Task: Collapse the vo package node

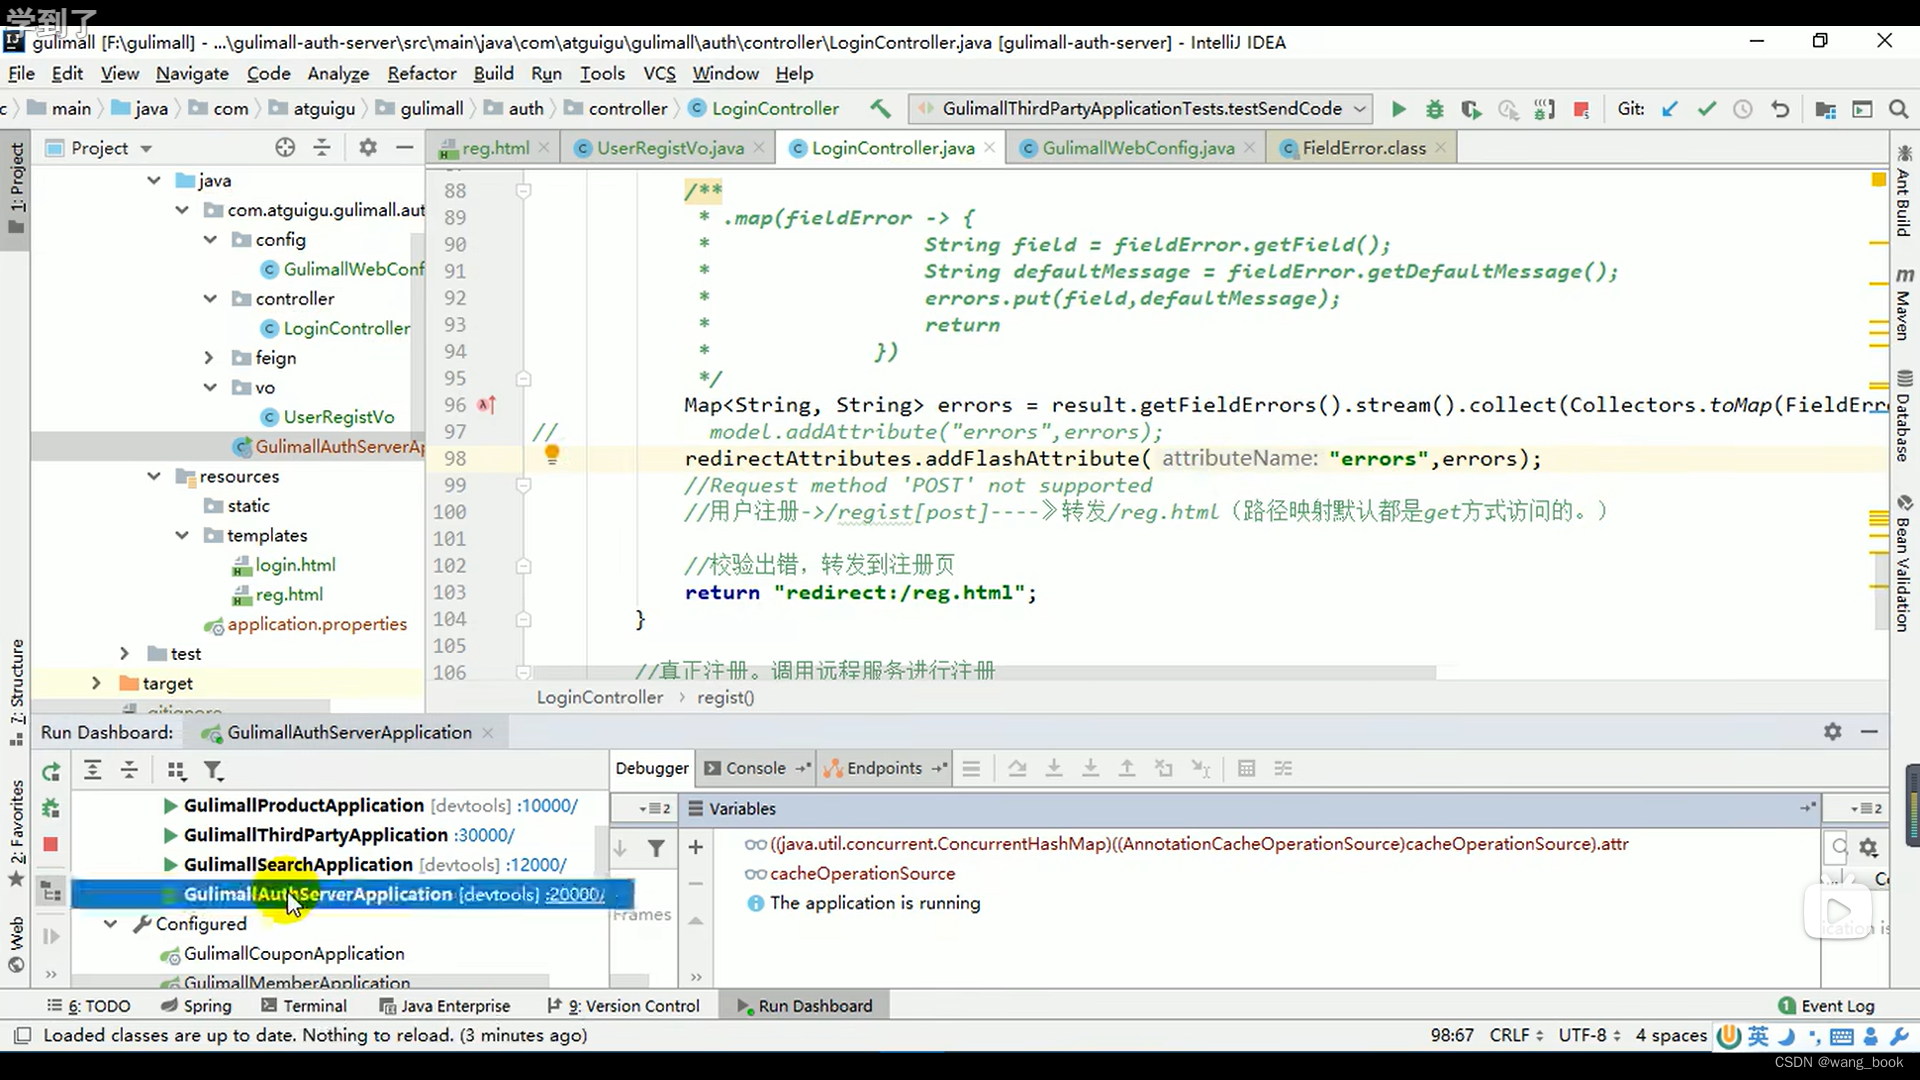Action: (x=210, y=387)
